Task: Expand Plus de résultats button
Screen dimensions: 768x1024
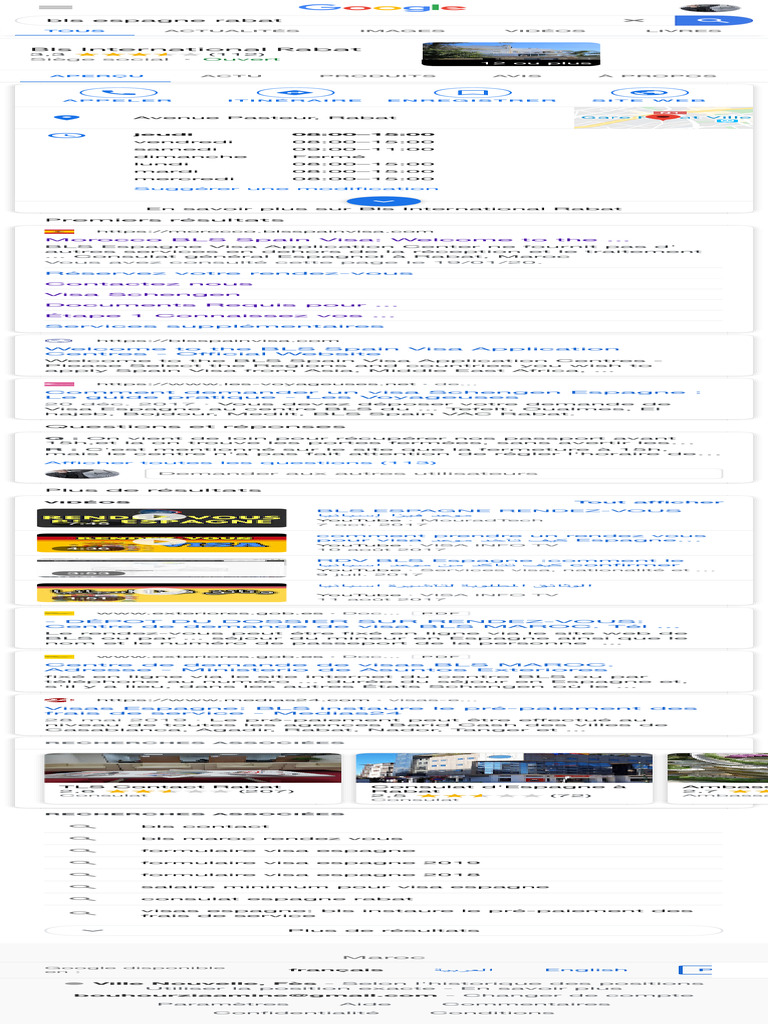Action: 383,930
